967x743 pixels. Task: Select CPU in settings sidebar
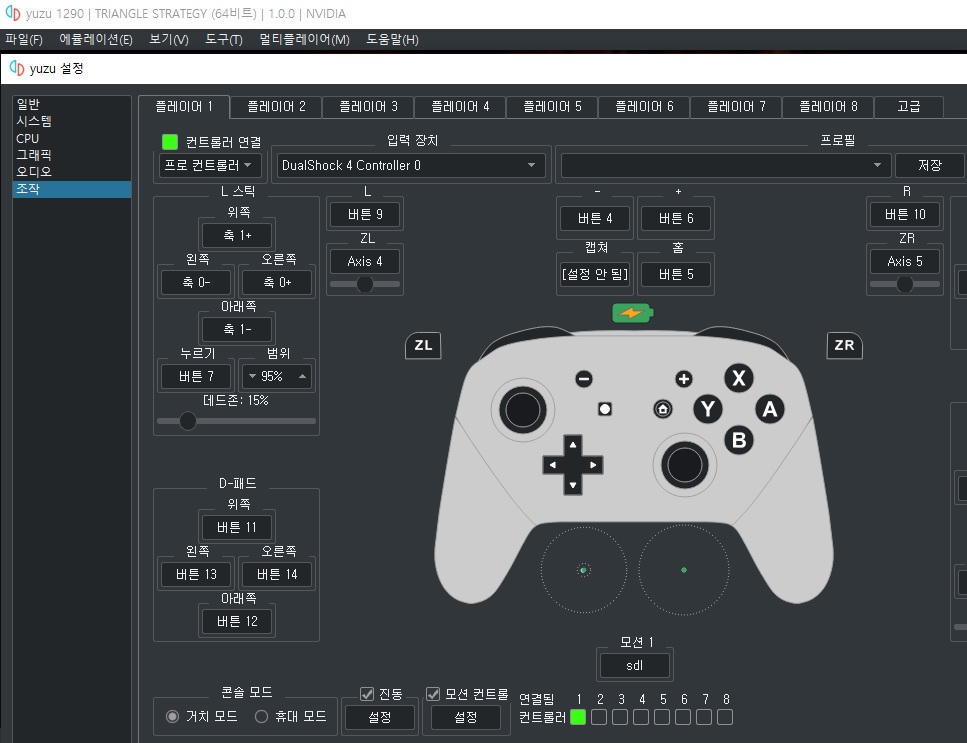72,138
